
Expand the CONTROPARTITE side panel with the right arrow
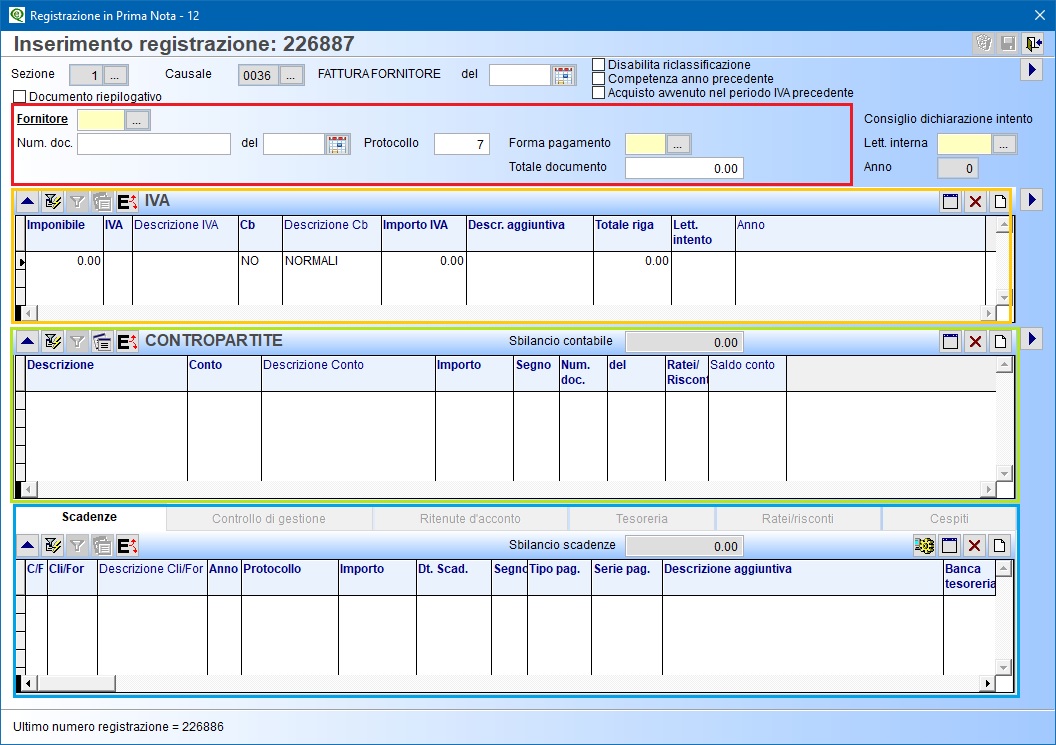point(1032,339)
